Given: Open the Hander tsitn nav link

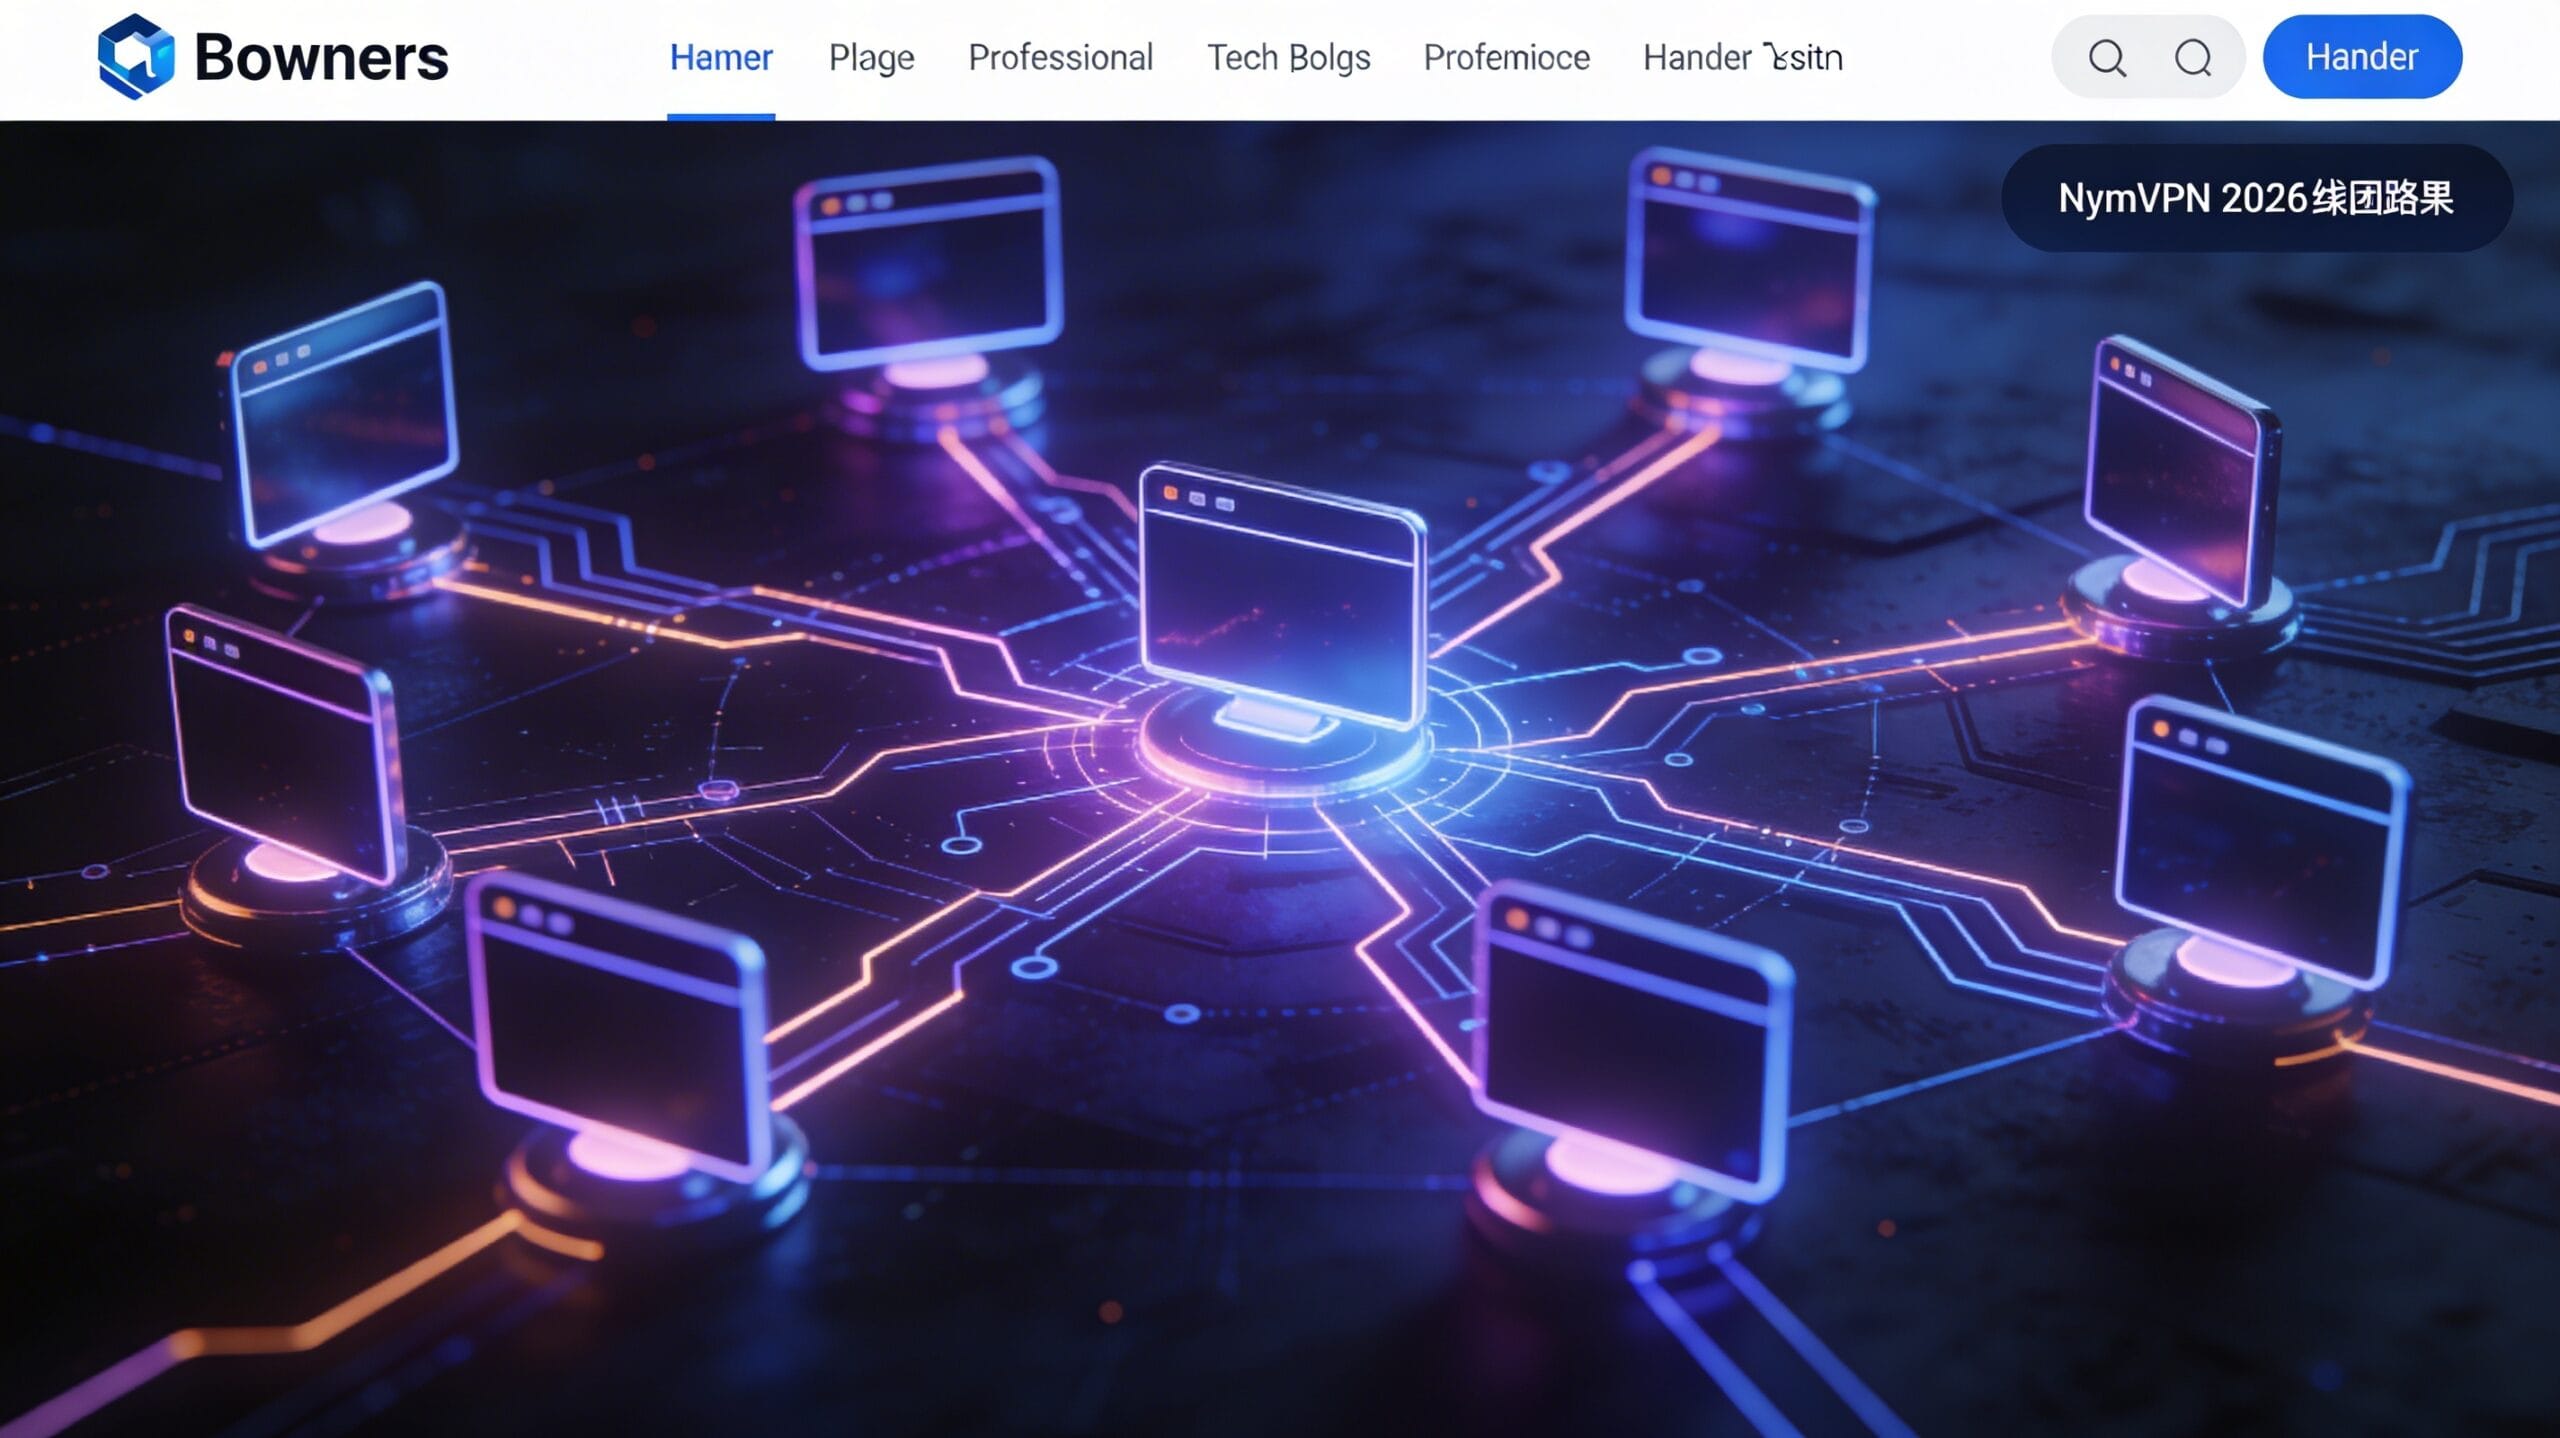Looking at the screenshot, I should pos(1742,58).
